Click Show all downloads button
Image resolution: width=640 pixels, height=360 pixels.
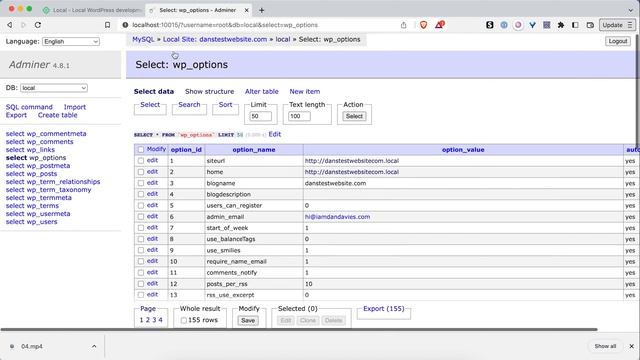coord(605,346)
